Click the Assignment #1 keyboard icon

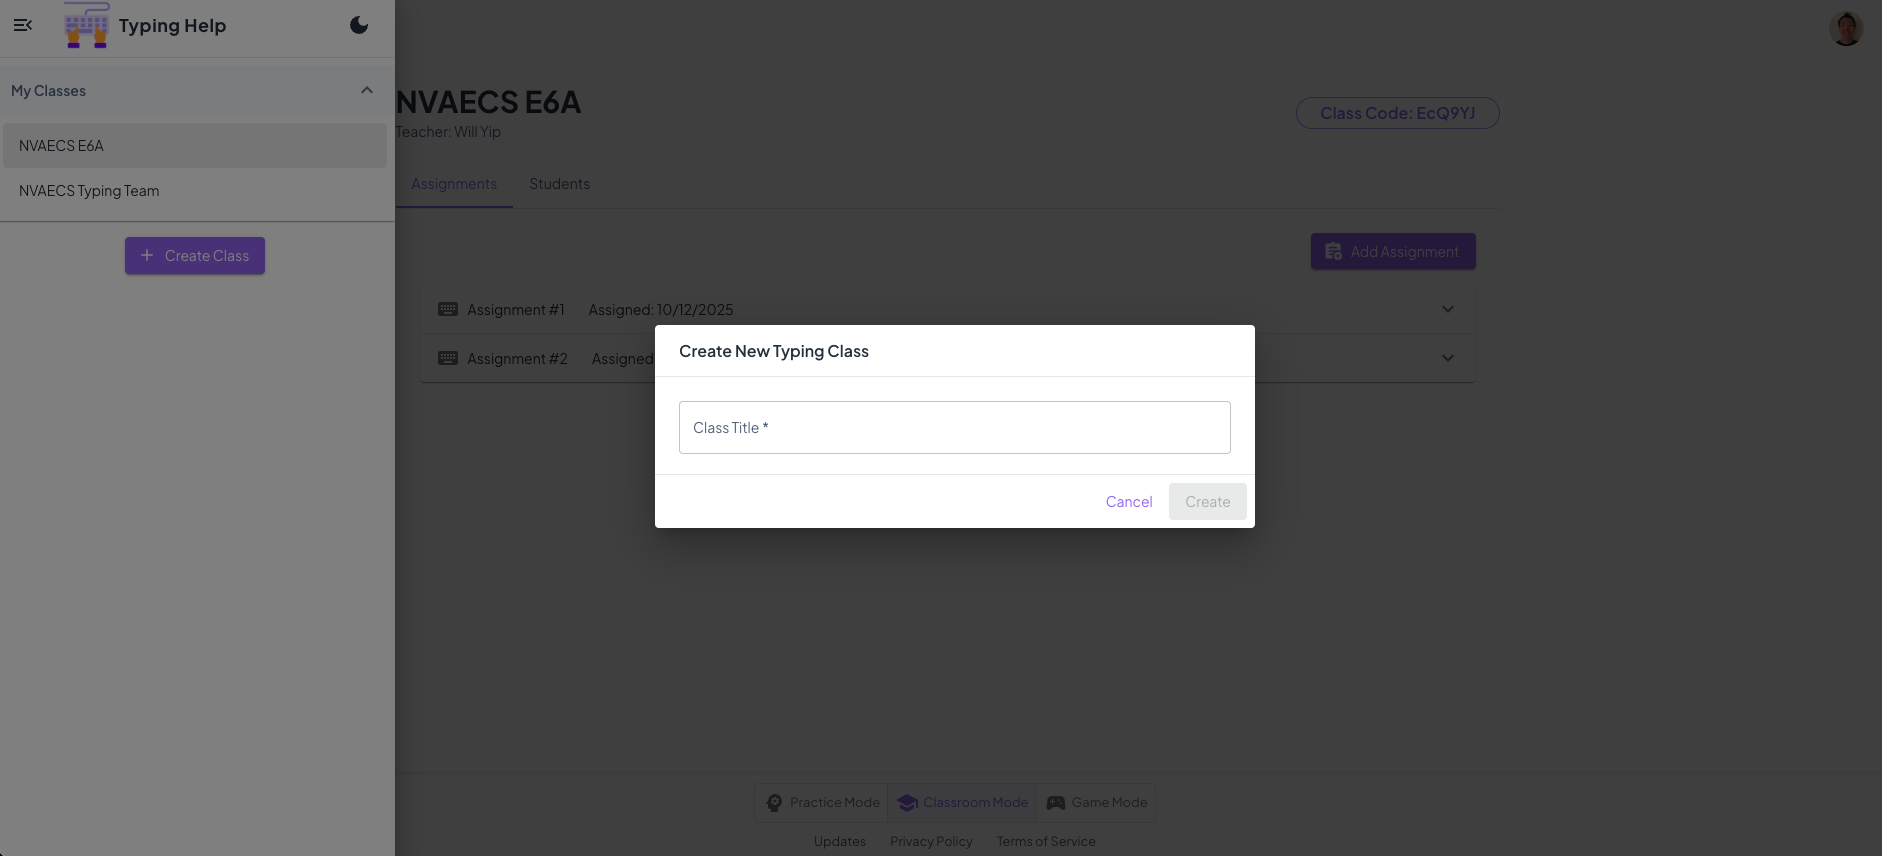448,309
